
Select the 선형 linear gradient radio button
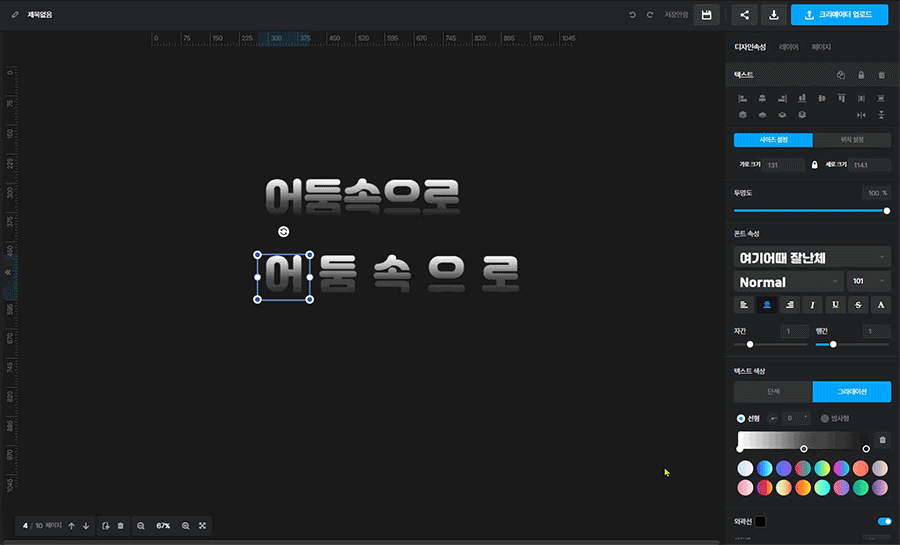tap(741, 418)
